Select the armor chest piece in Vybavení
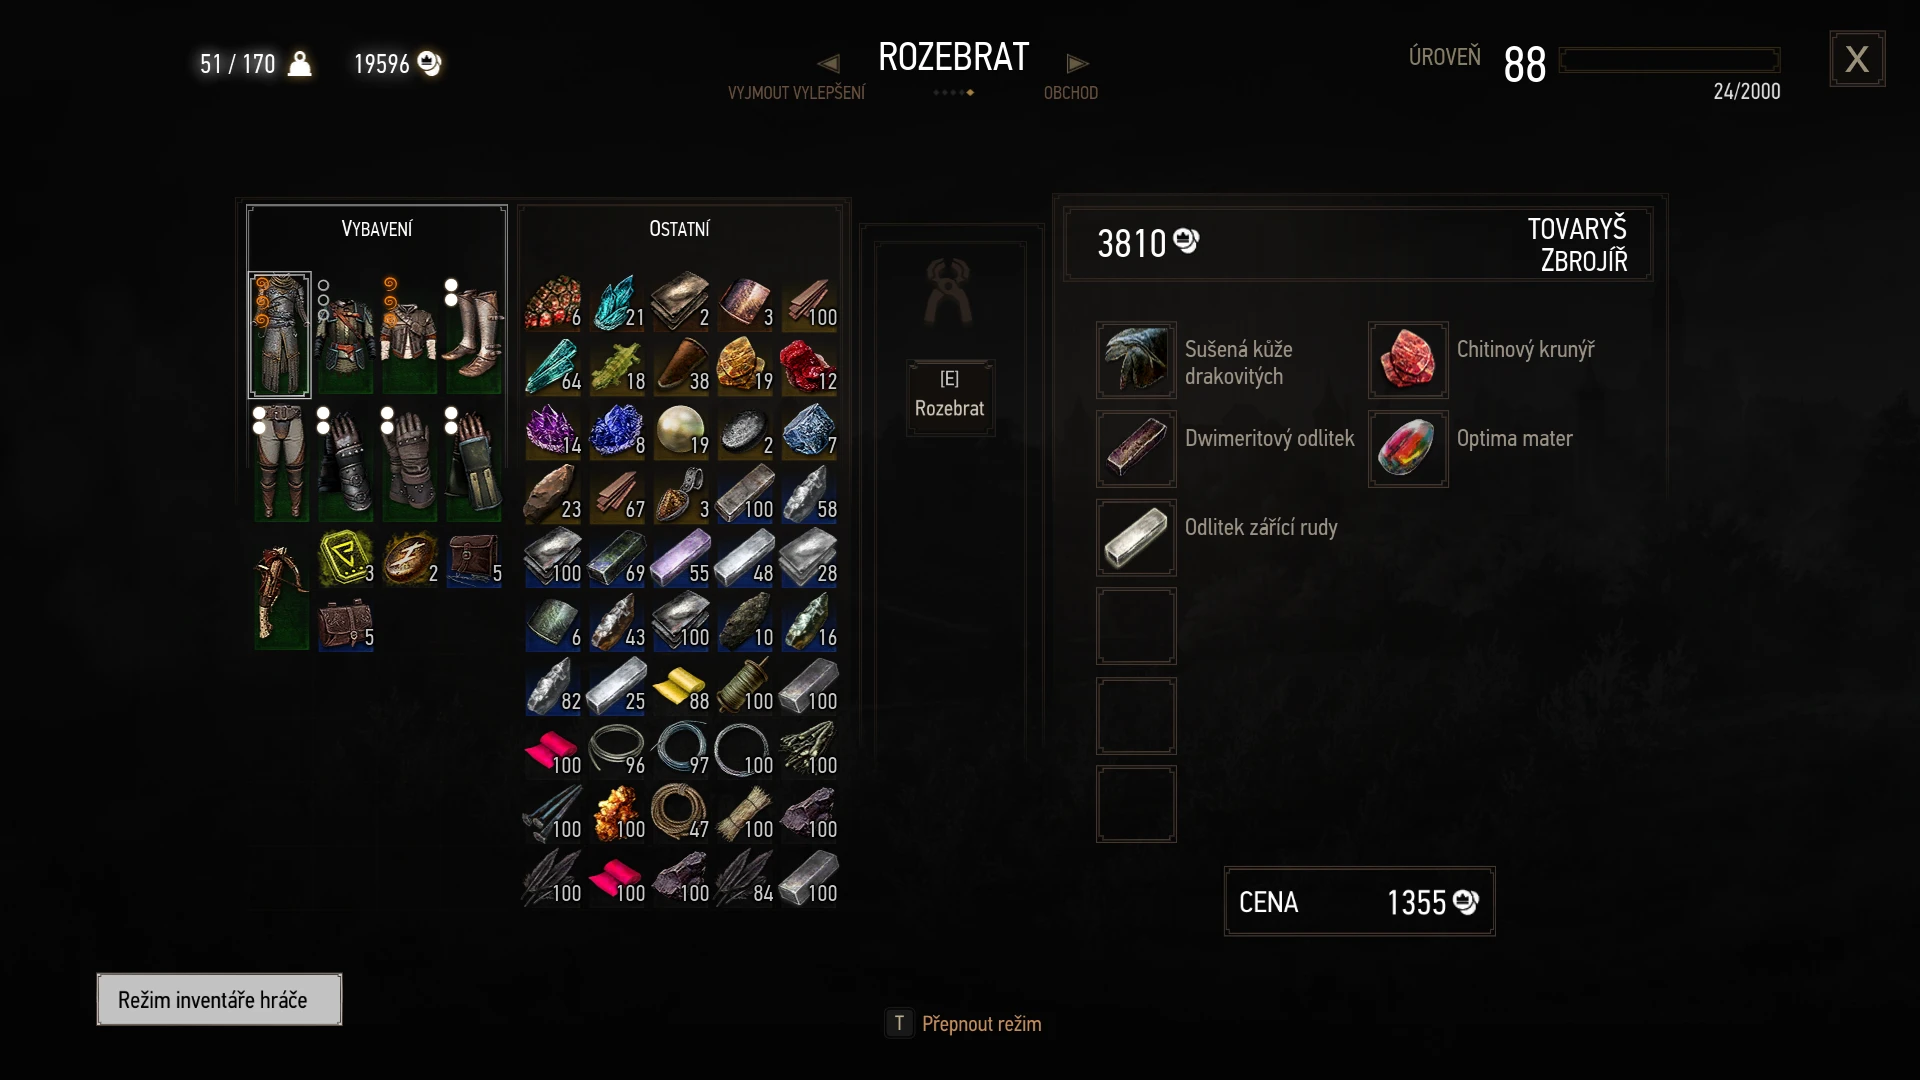The width and height of the screenshot is (1920, 1080). click(x=280, y=335)
